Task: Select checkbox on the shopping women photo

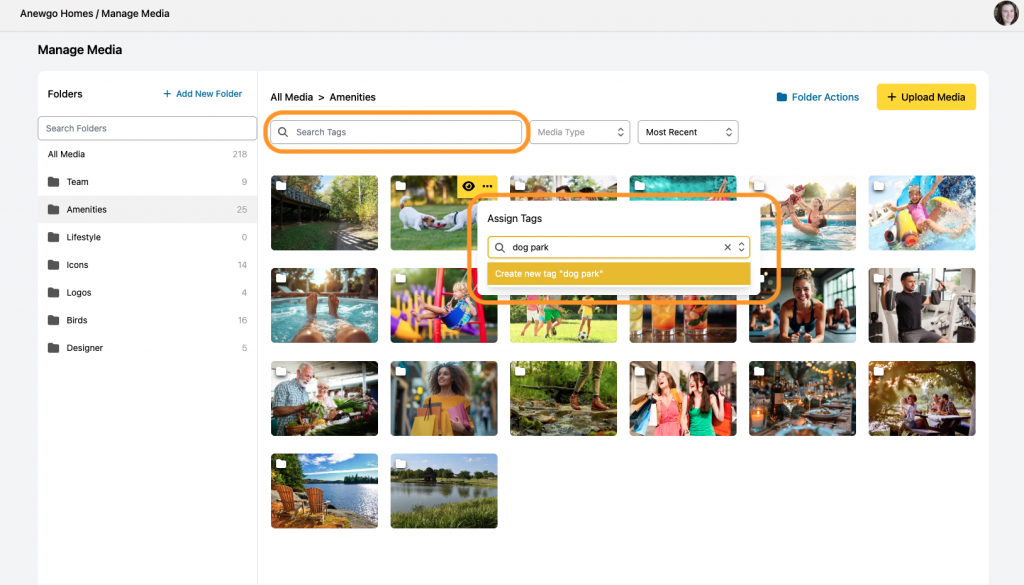Action: click(639, 372)
